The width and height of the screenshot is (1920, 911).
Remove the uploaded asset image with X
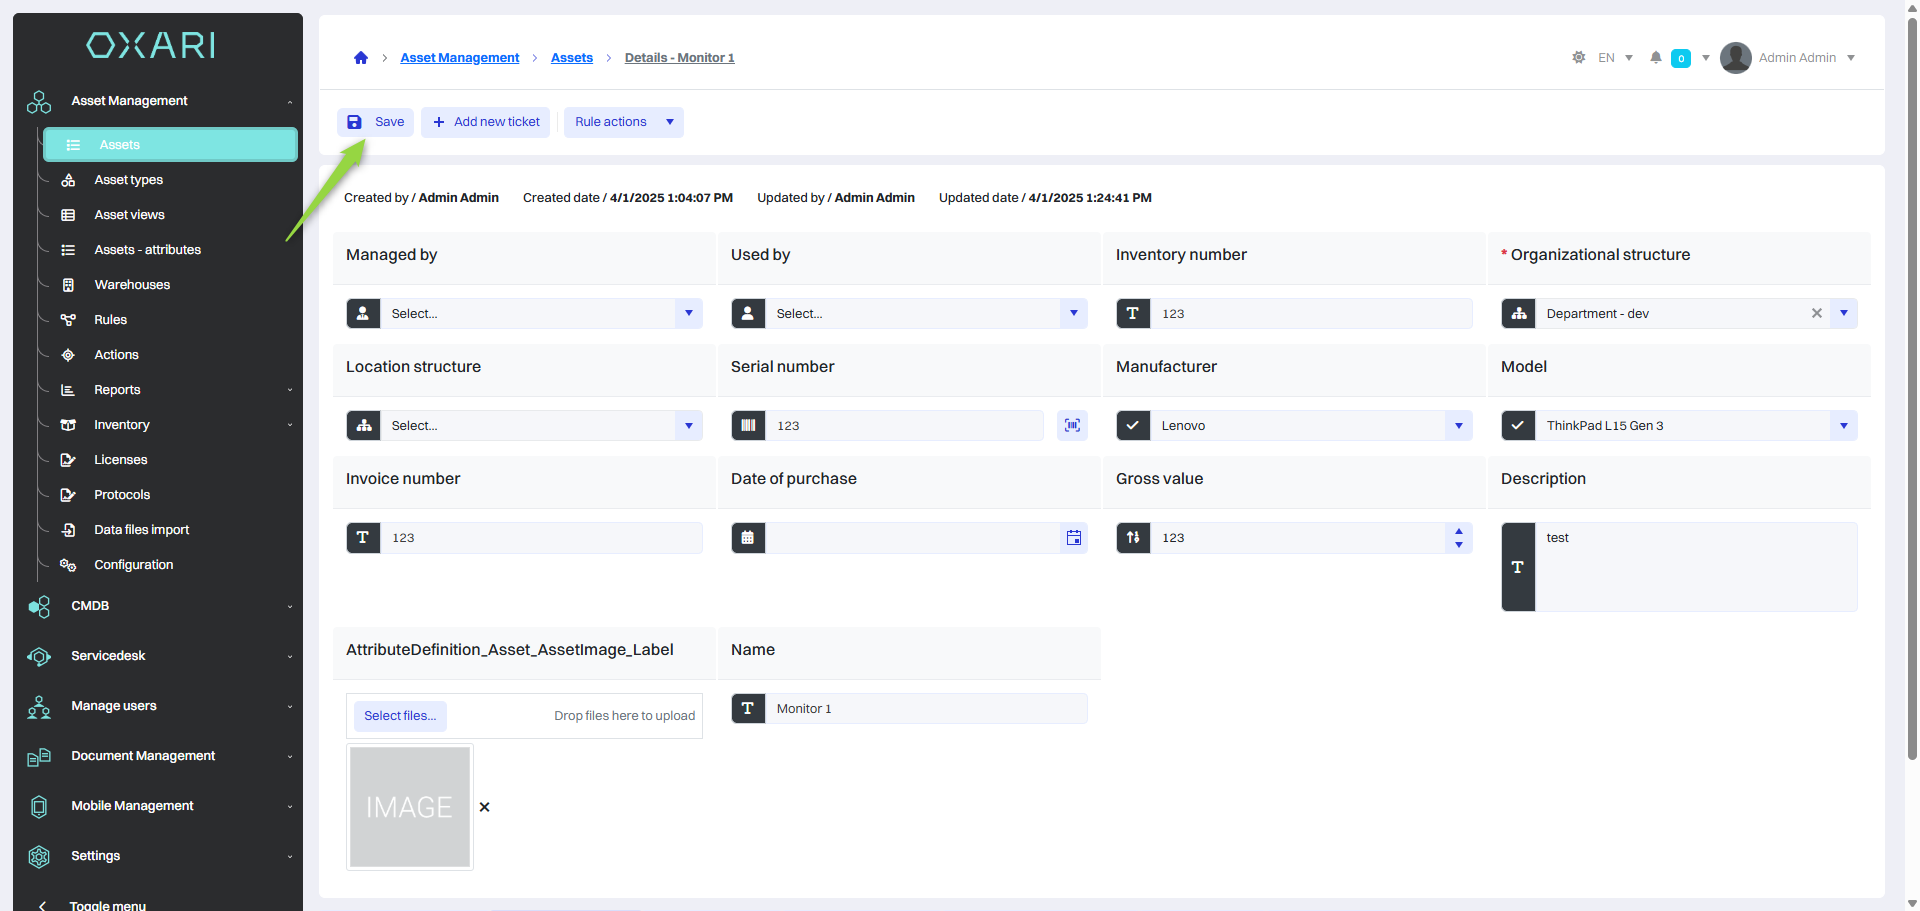(485, 807)
